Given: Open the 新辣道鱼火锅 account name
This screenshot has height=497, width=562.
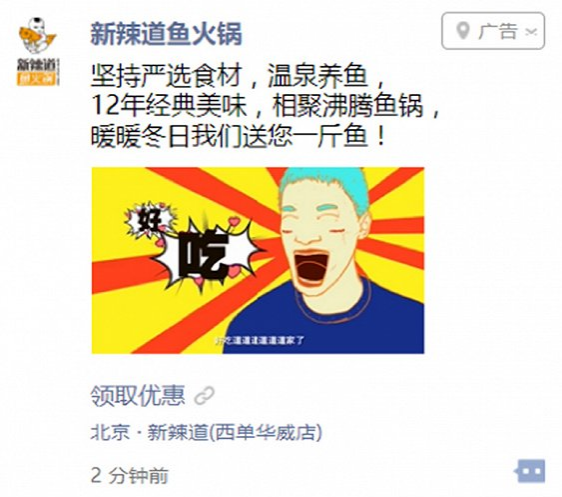Looking at the screenshot, I should pyautogui.click(x=167, y=34).
